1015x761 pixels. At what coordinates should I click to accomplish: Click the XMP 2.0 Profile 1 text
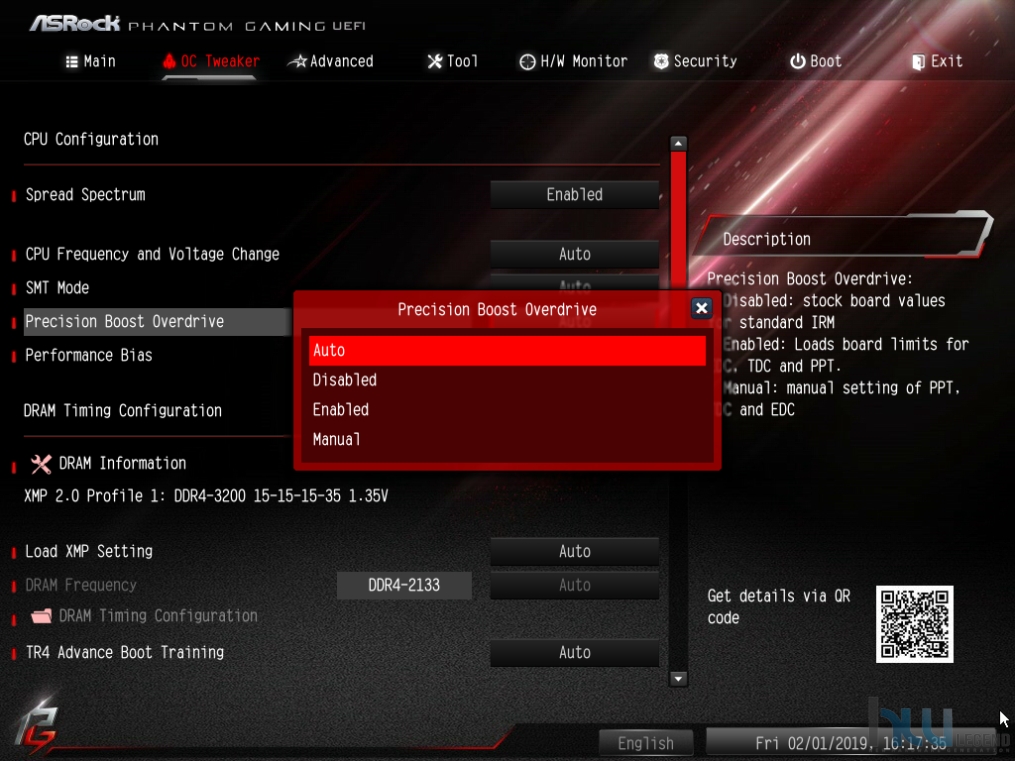[206, 496]
